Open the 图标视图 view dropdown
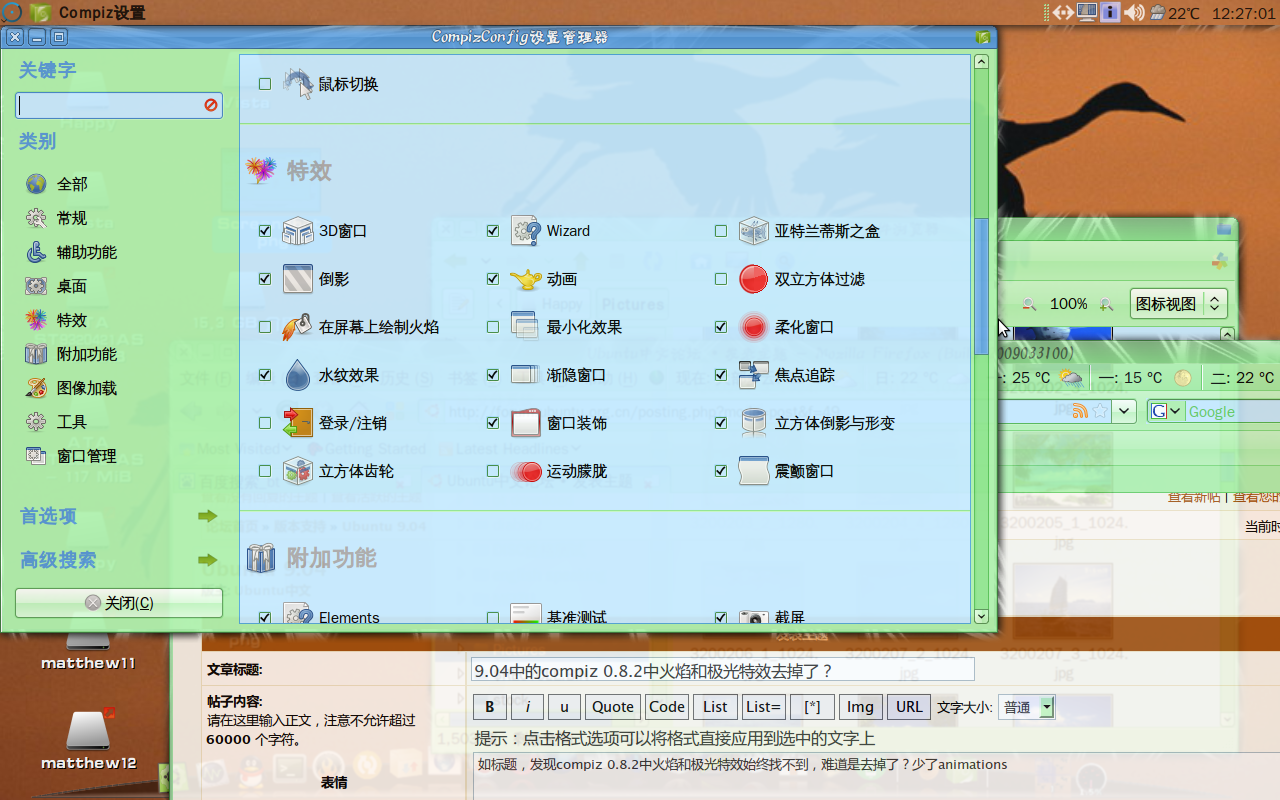This screenshot has height=800, width=1280. tap(1179, 303)
